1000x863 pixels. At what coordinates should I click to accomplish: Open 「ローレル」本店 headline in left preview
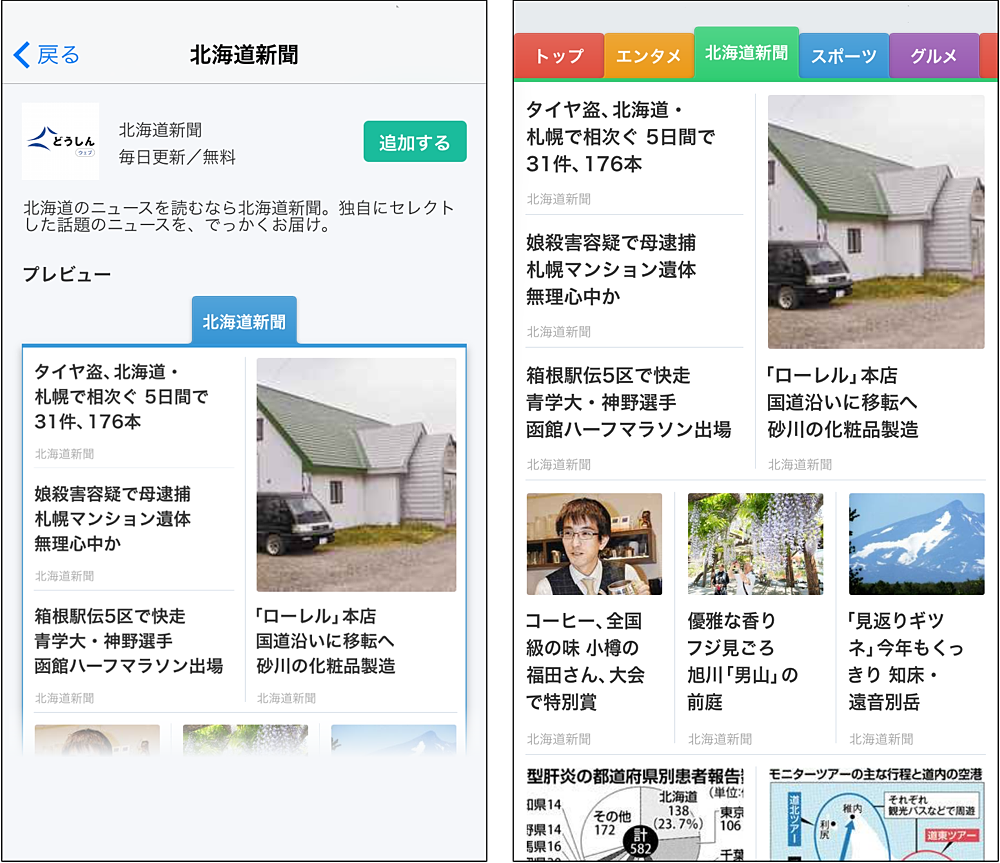[x=326, y=641]
